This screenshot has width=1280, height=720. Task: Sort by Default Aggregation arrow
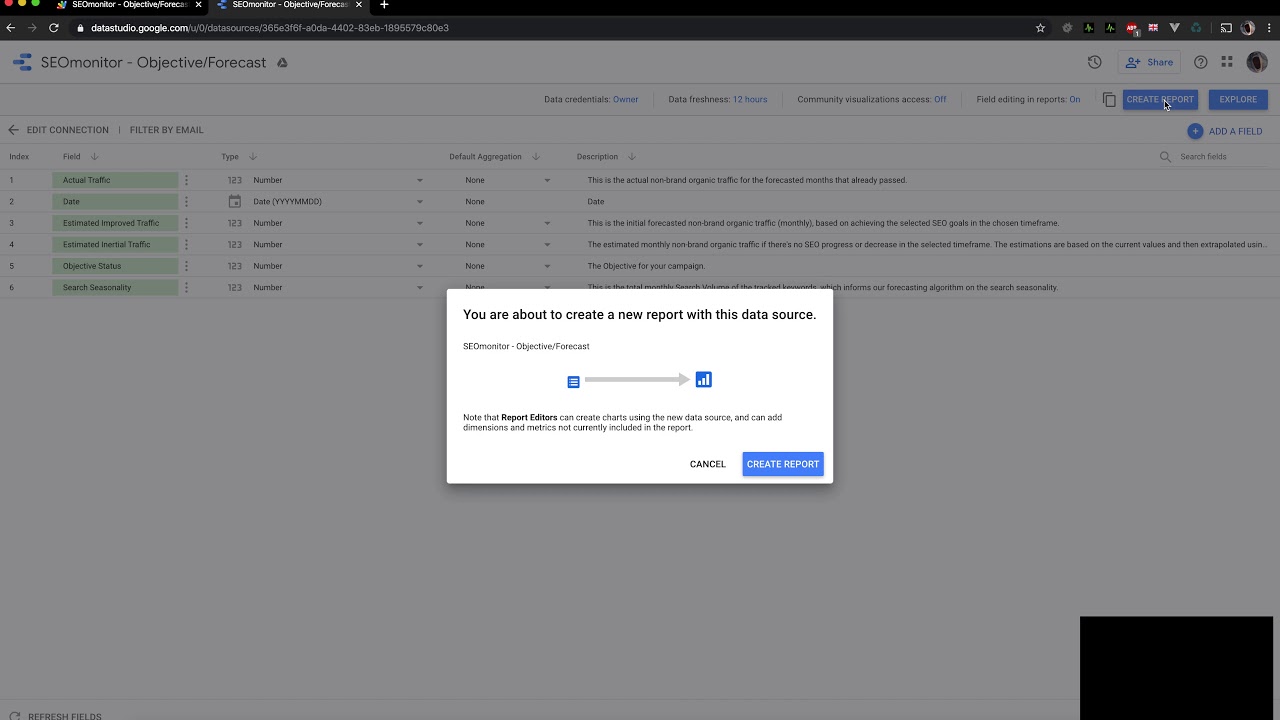[536, 157]
